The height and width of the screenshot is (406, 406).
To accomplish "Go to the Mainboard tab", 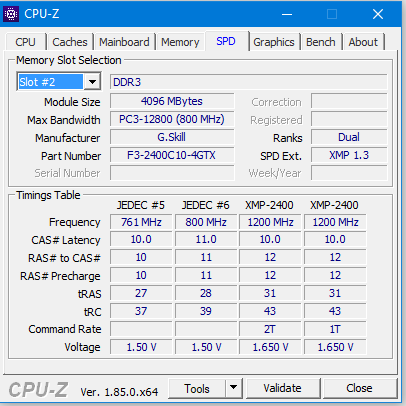I will 124,42.
